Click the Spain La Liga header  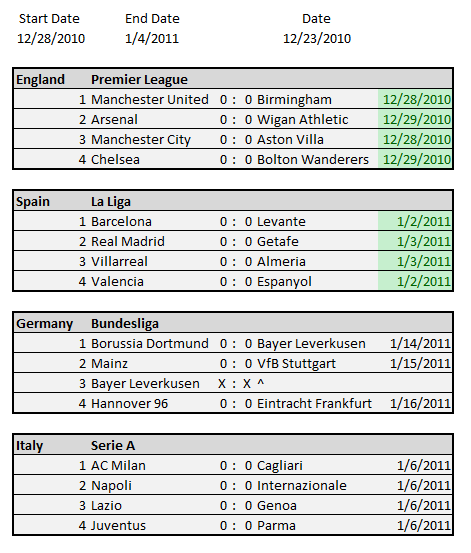click(233, 201)
